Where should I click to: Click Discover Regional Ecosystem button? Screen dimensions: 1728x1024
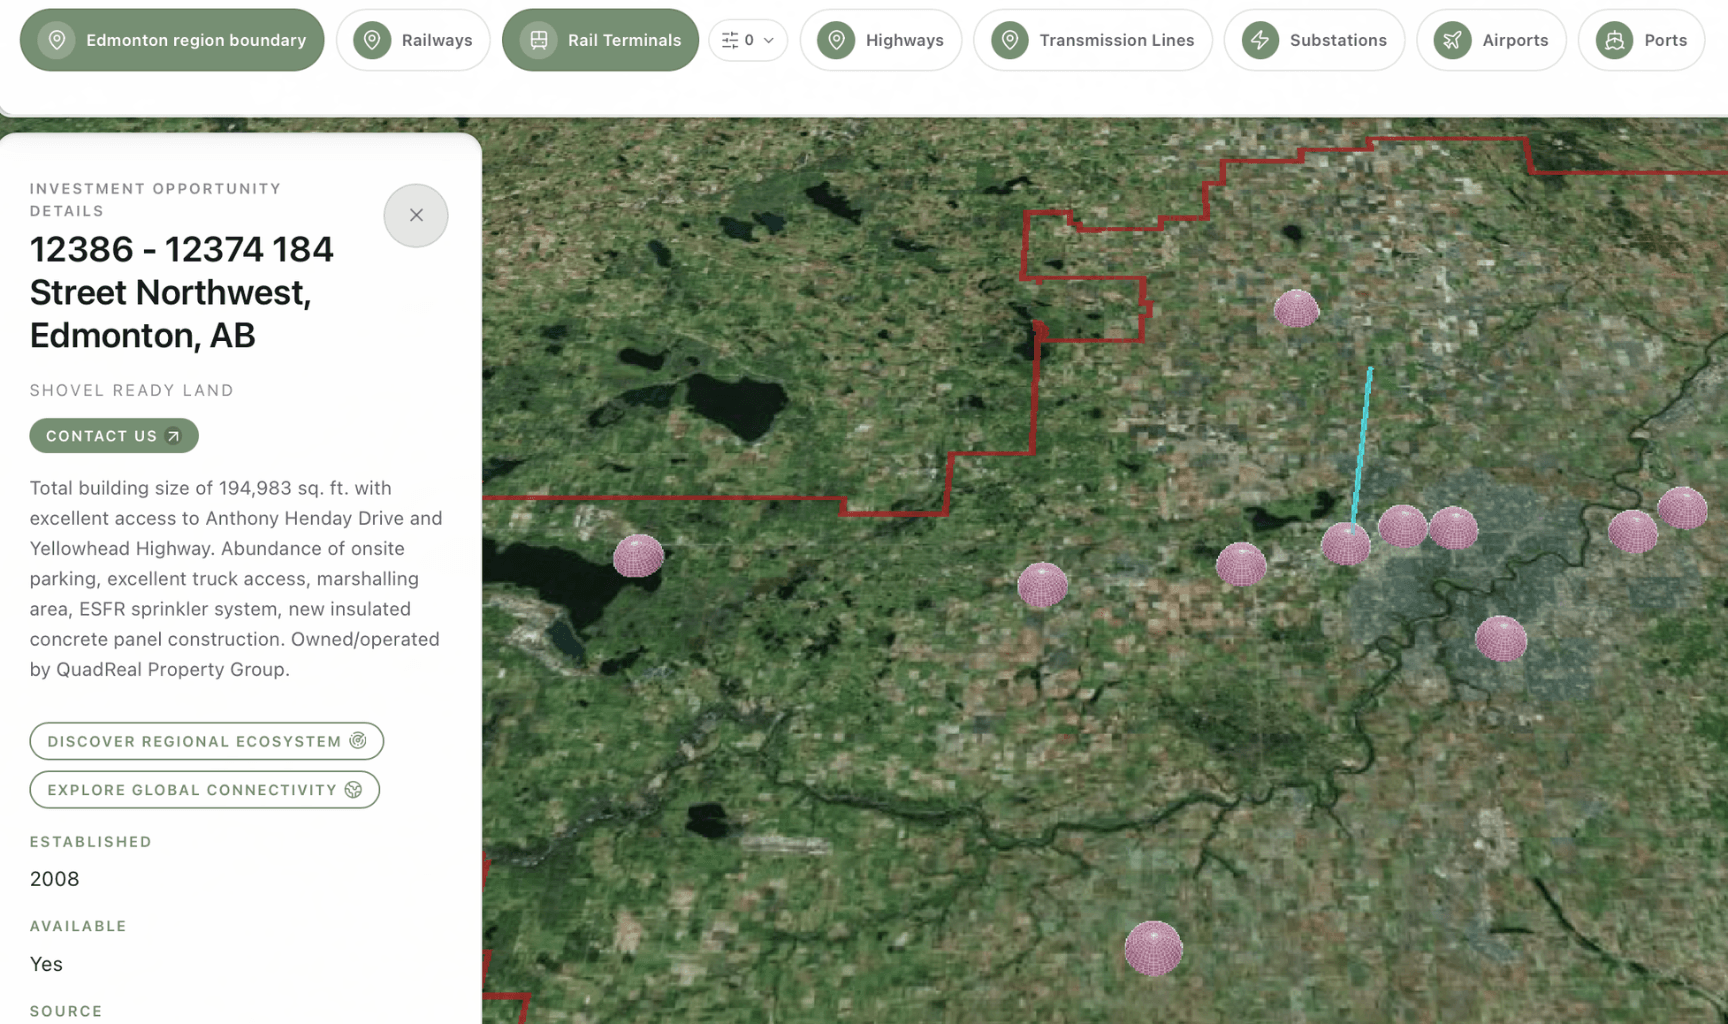[207, 741]
